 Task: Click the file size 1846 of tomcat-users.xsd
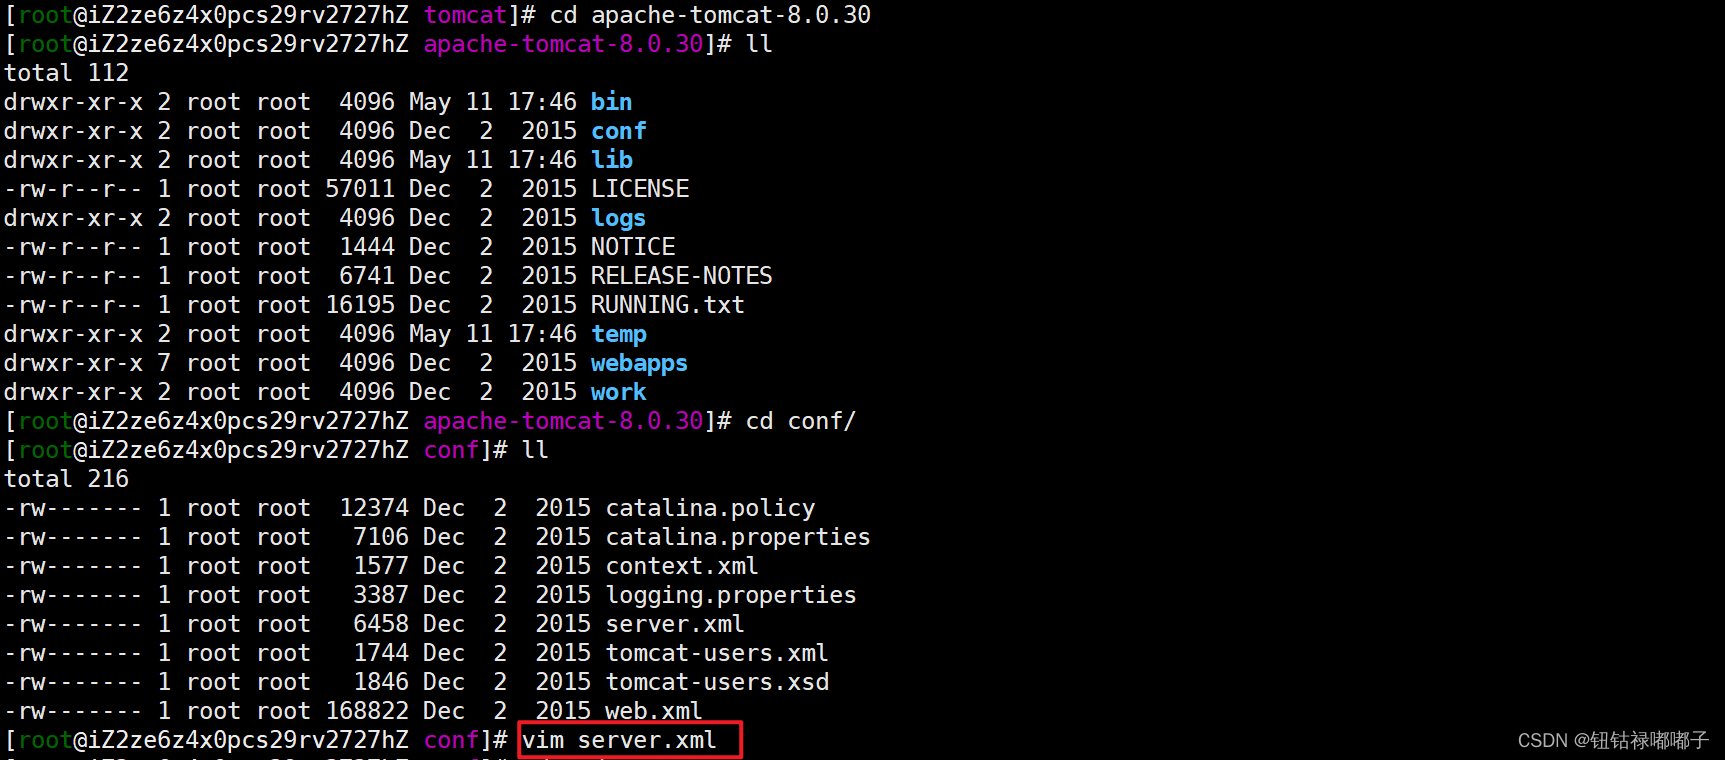click(x=381, y=682)
